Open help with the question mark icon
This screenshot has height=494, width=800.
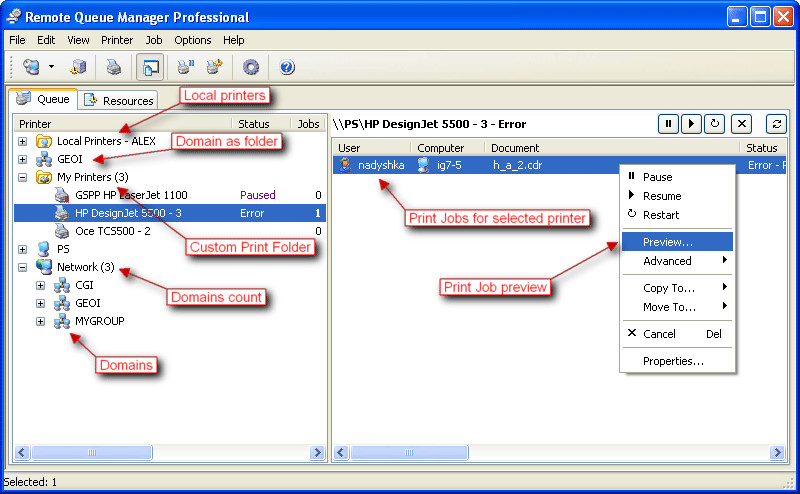[287, 67]
